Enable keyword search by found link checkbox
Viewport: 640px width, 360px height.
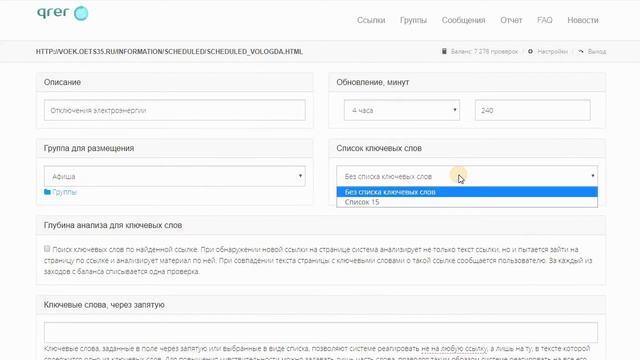[x=47, y=249]
